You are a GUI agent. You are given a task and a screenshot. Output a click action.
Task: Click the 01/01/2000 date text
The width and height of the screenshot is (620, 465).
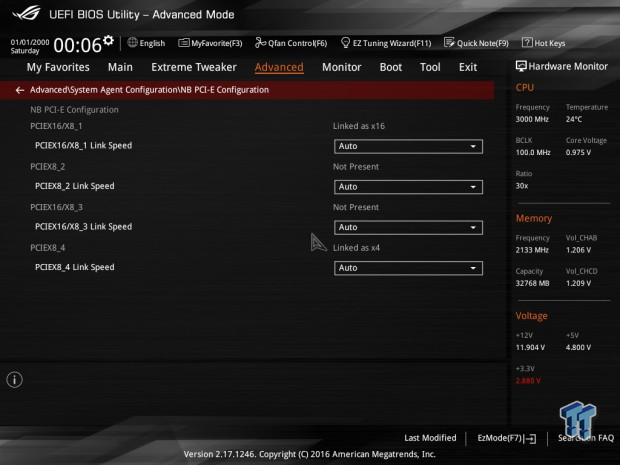[30, 42]
